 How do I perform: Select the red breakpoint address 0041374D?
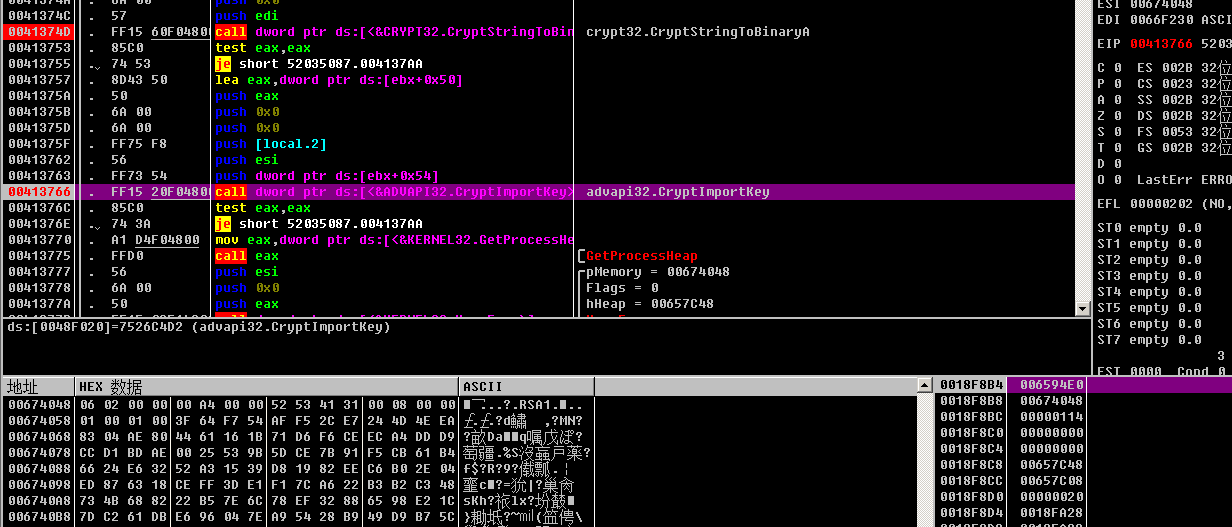pyautogui.click(x=38, y=32)
